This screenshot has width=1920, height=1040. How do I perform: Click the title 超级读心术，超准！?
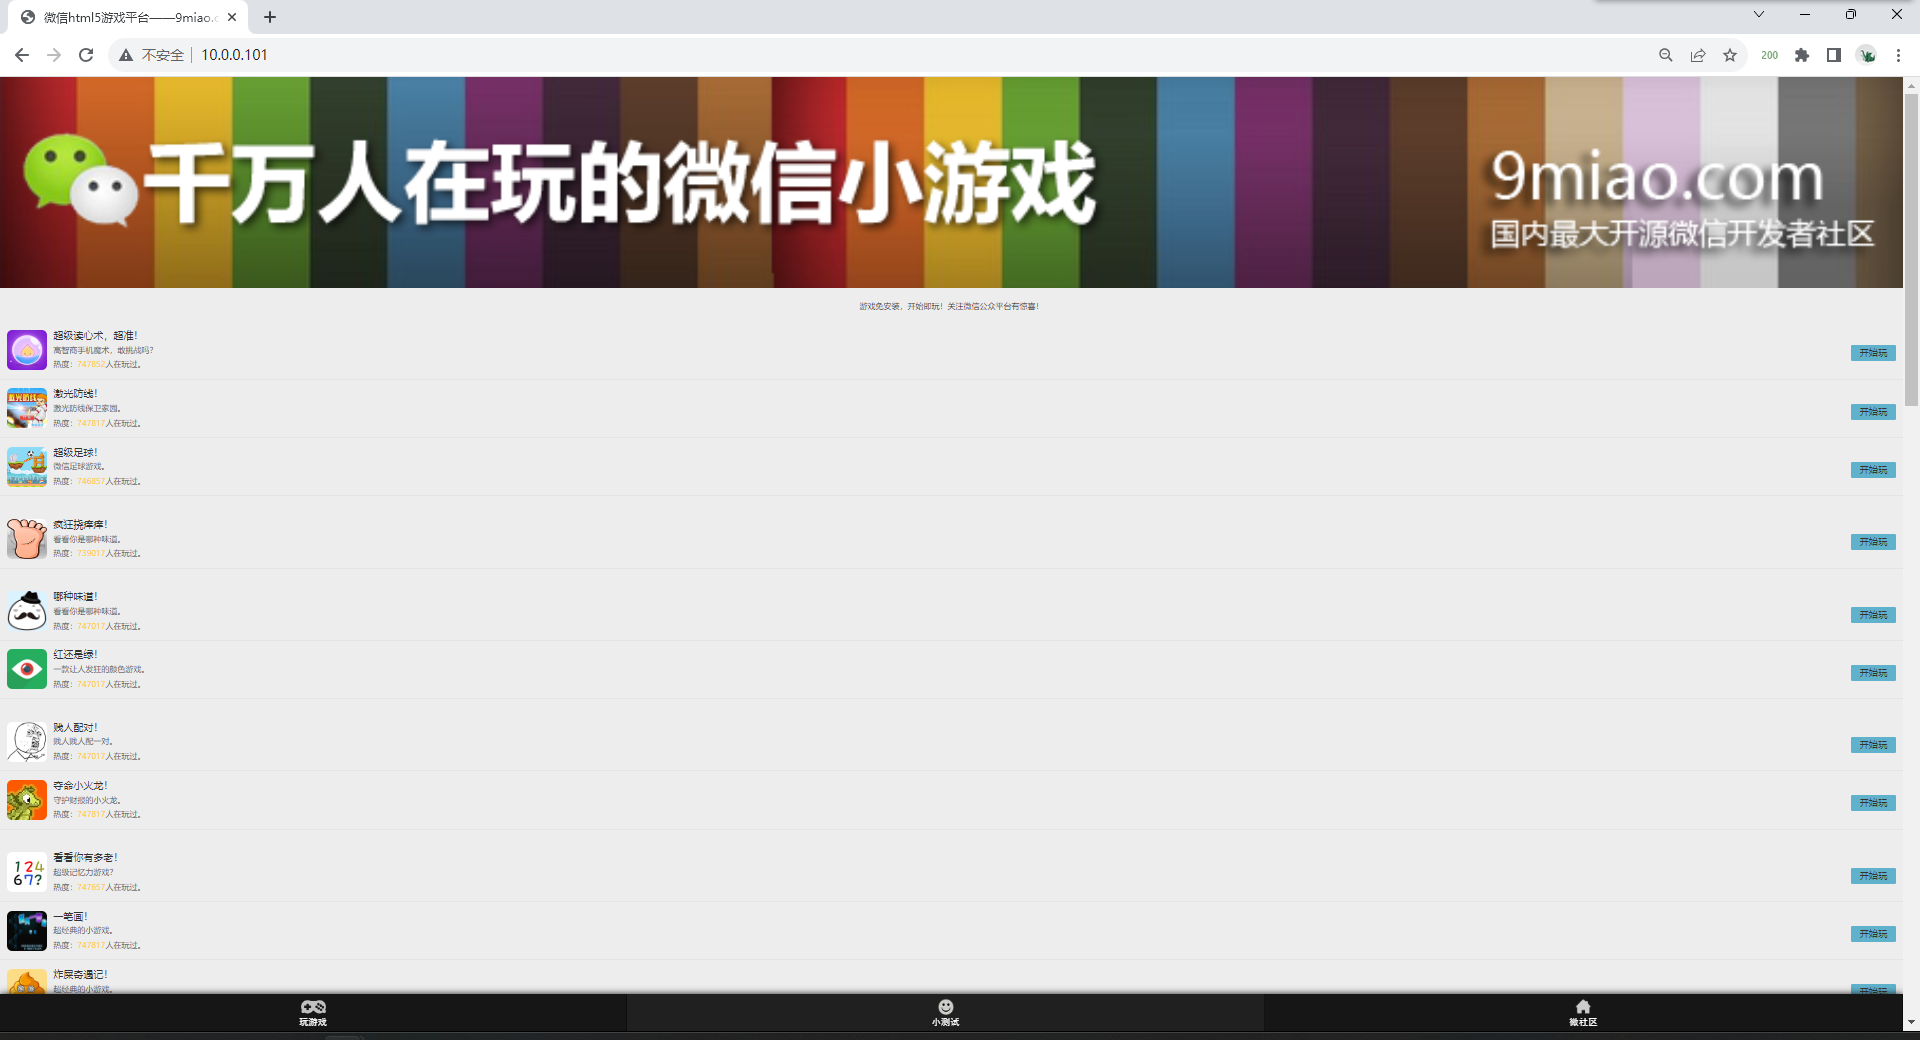[96, 336]
